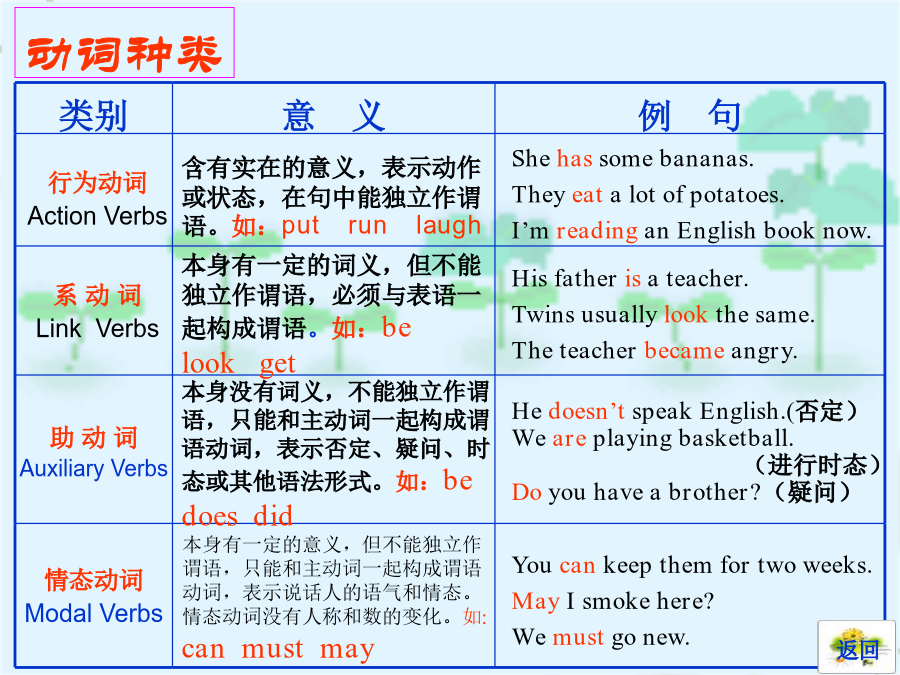Click 'May I smoke here?' sentence
Screen dimensions: 900x675
click(612, 601)
